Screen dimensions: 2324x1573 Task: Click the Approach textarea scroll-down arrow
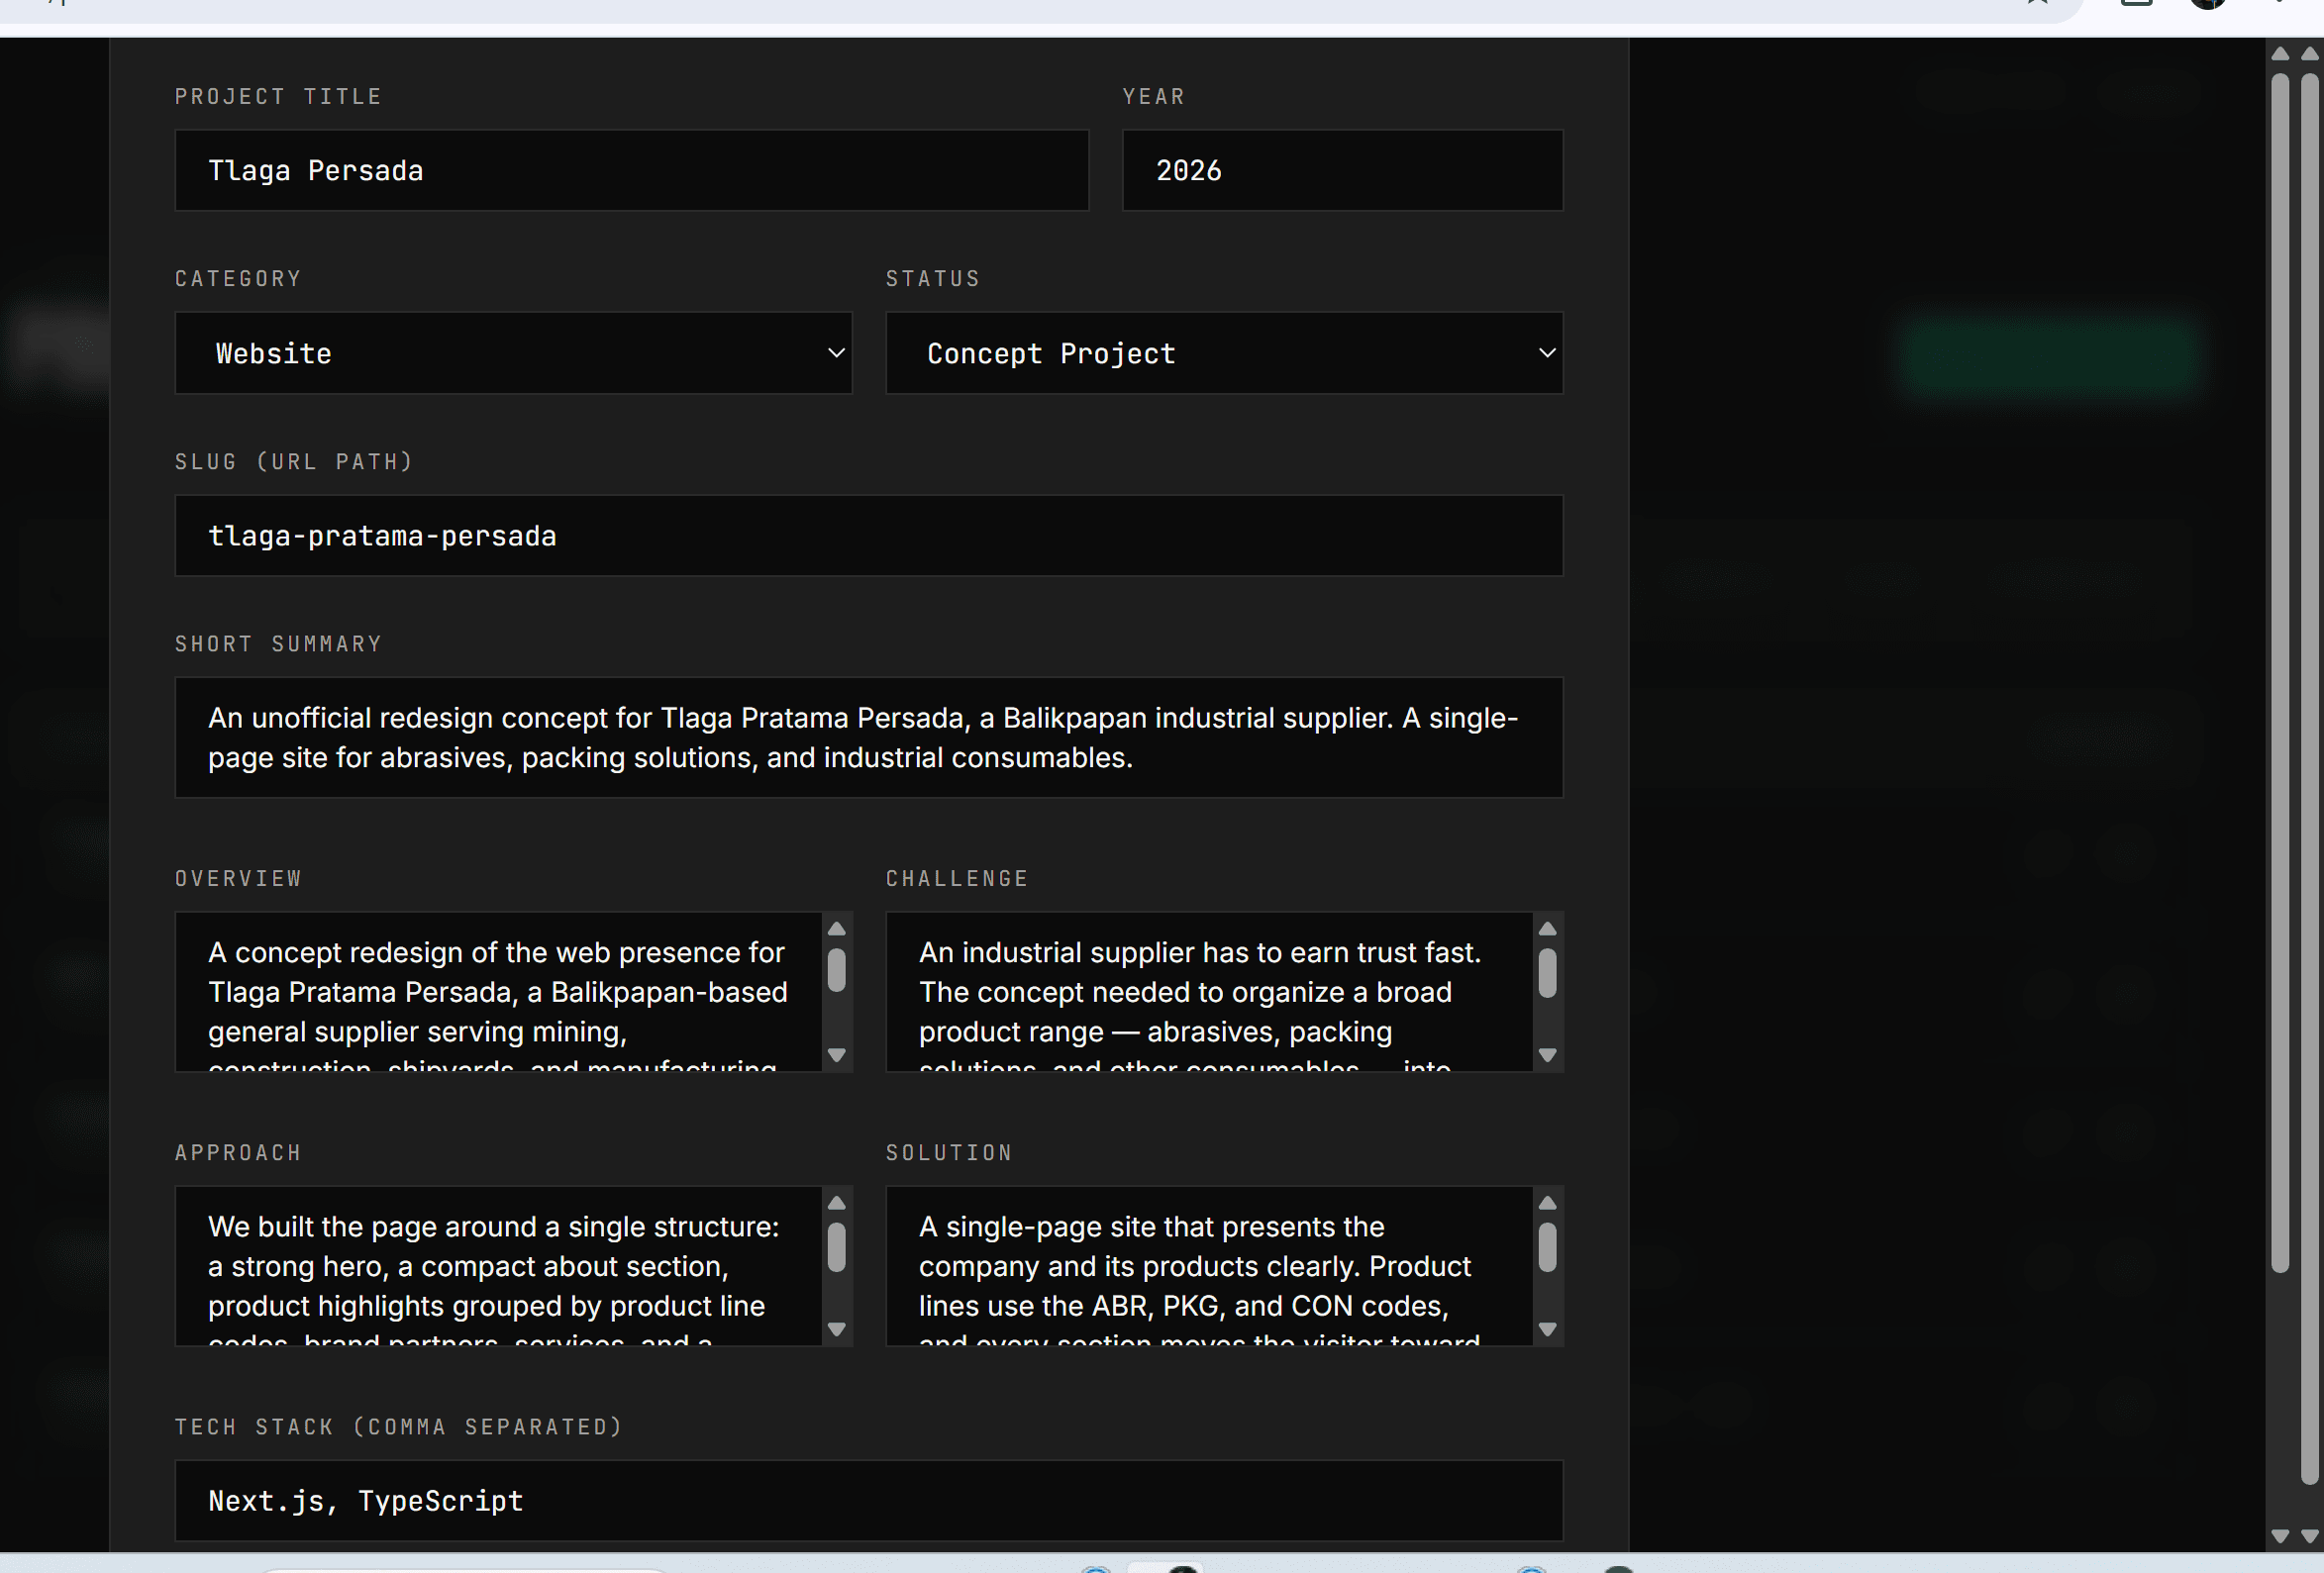click(x=837, y=1329)
